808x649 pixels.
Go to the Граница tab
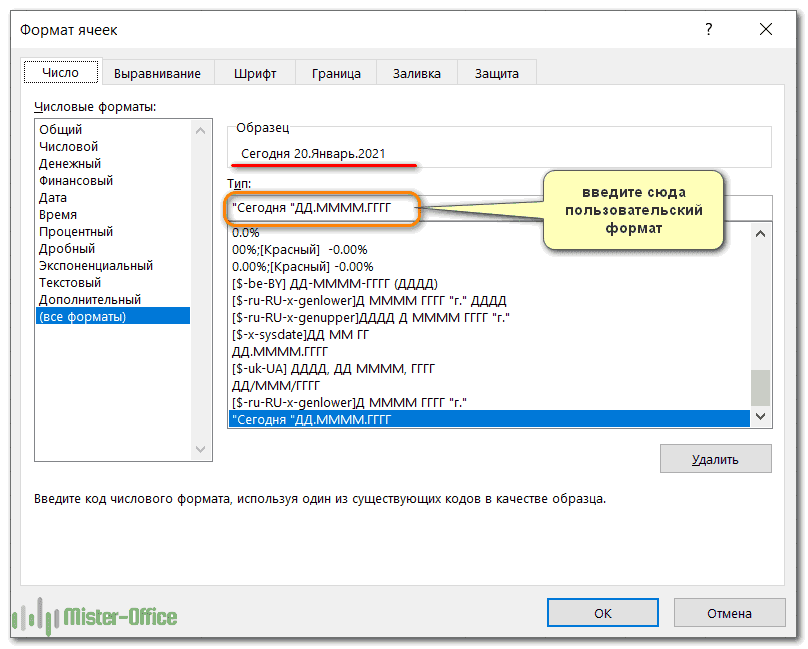(x=335, y=73)
